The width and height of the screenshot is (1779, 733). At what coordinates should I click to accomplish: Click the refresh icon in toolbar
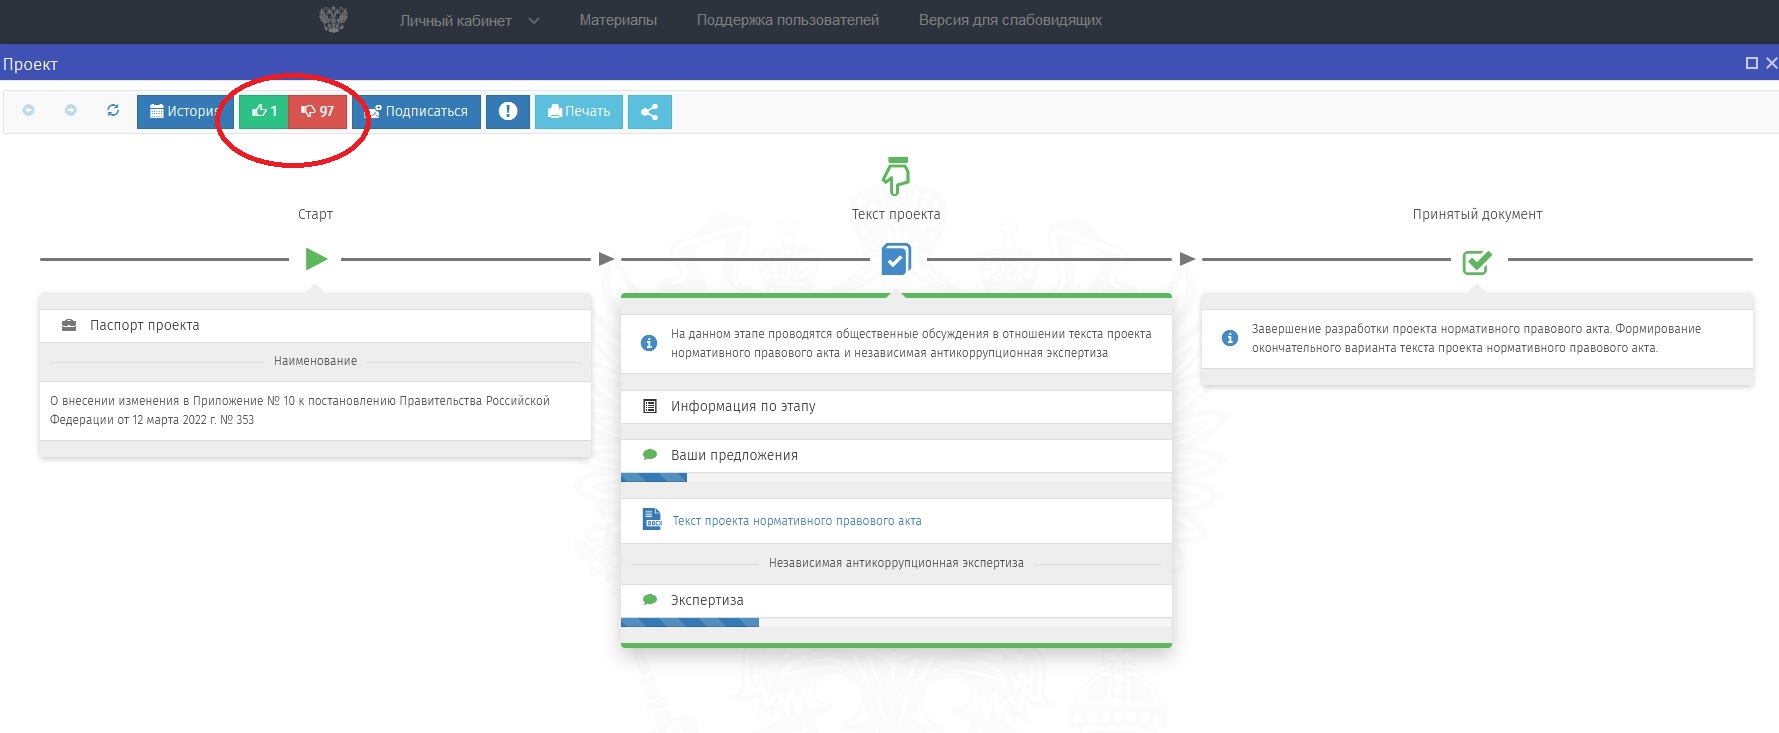coord(113,110)
